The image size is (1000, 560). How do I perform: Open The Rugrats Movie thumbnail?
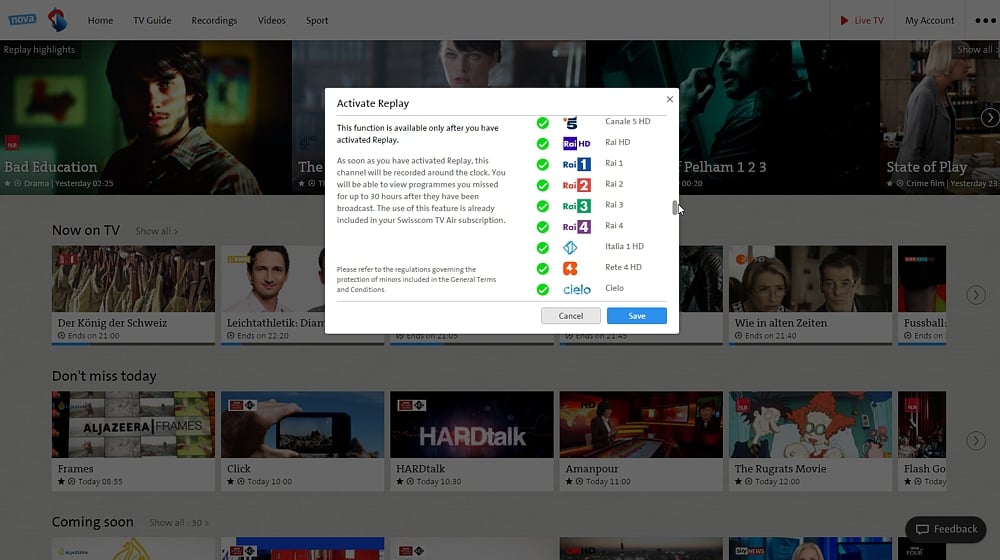(810, 425)
